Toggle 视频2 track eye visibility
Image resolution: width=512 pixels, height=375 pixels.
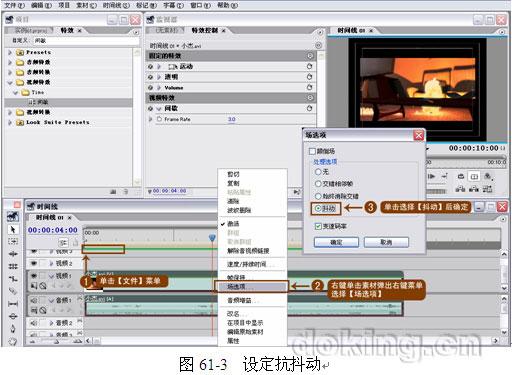click(34, 263)
